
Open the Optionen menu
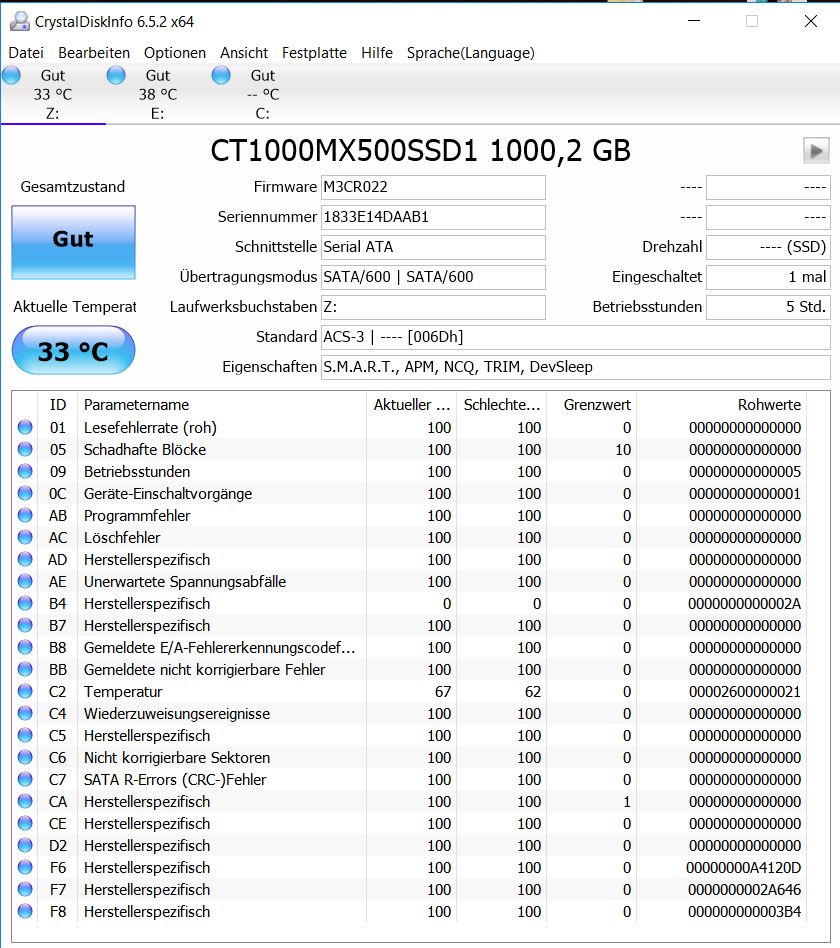coord(175,53)
